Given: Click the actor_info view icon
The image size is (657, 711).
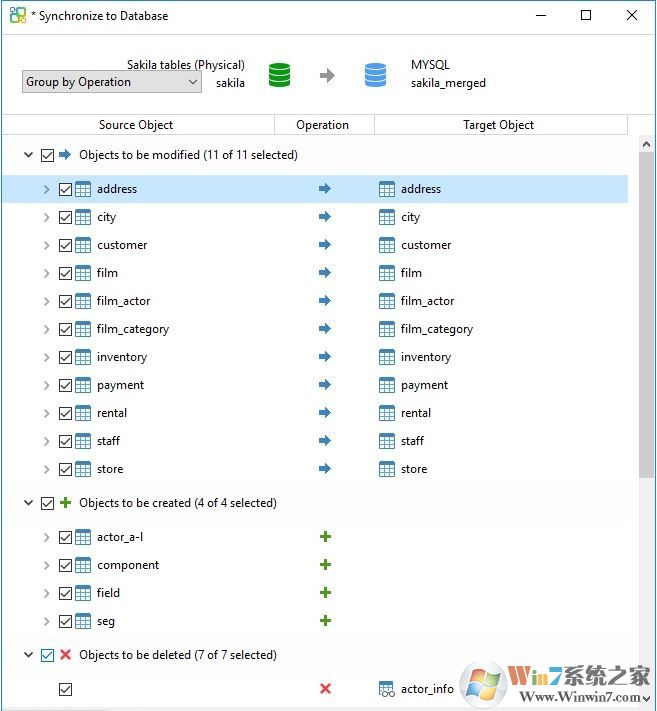Looking at the screenshot, I should (x=387, y=689).
